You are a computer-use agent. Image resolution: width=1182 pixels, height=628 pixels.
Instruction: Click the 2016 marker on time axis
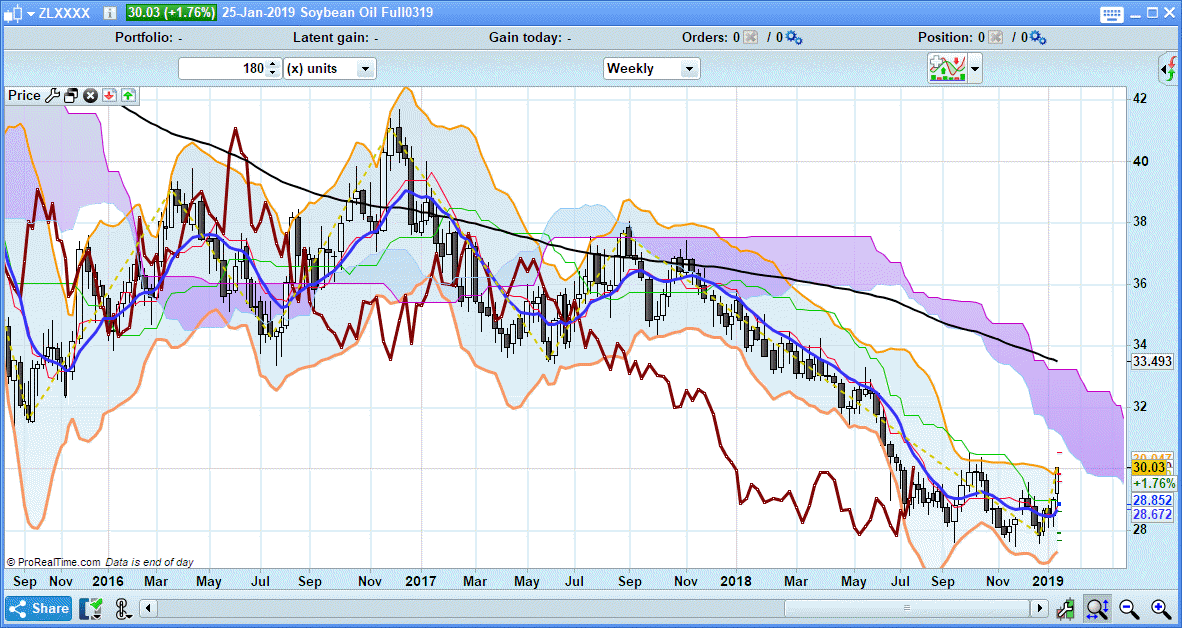pos(108,581)
